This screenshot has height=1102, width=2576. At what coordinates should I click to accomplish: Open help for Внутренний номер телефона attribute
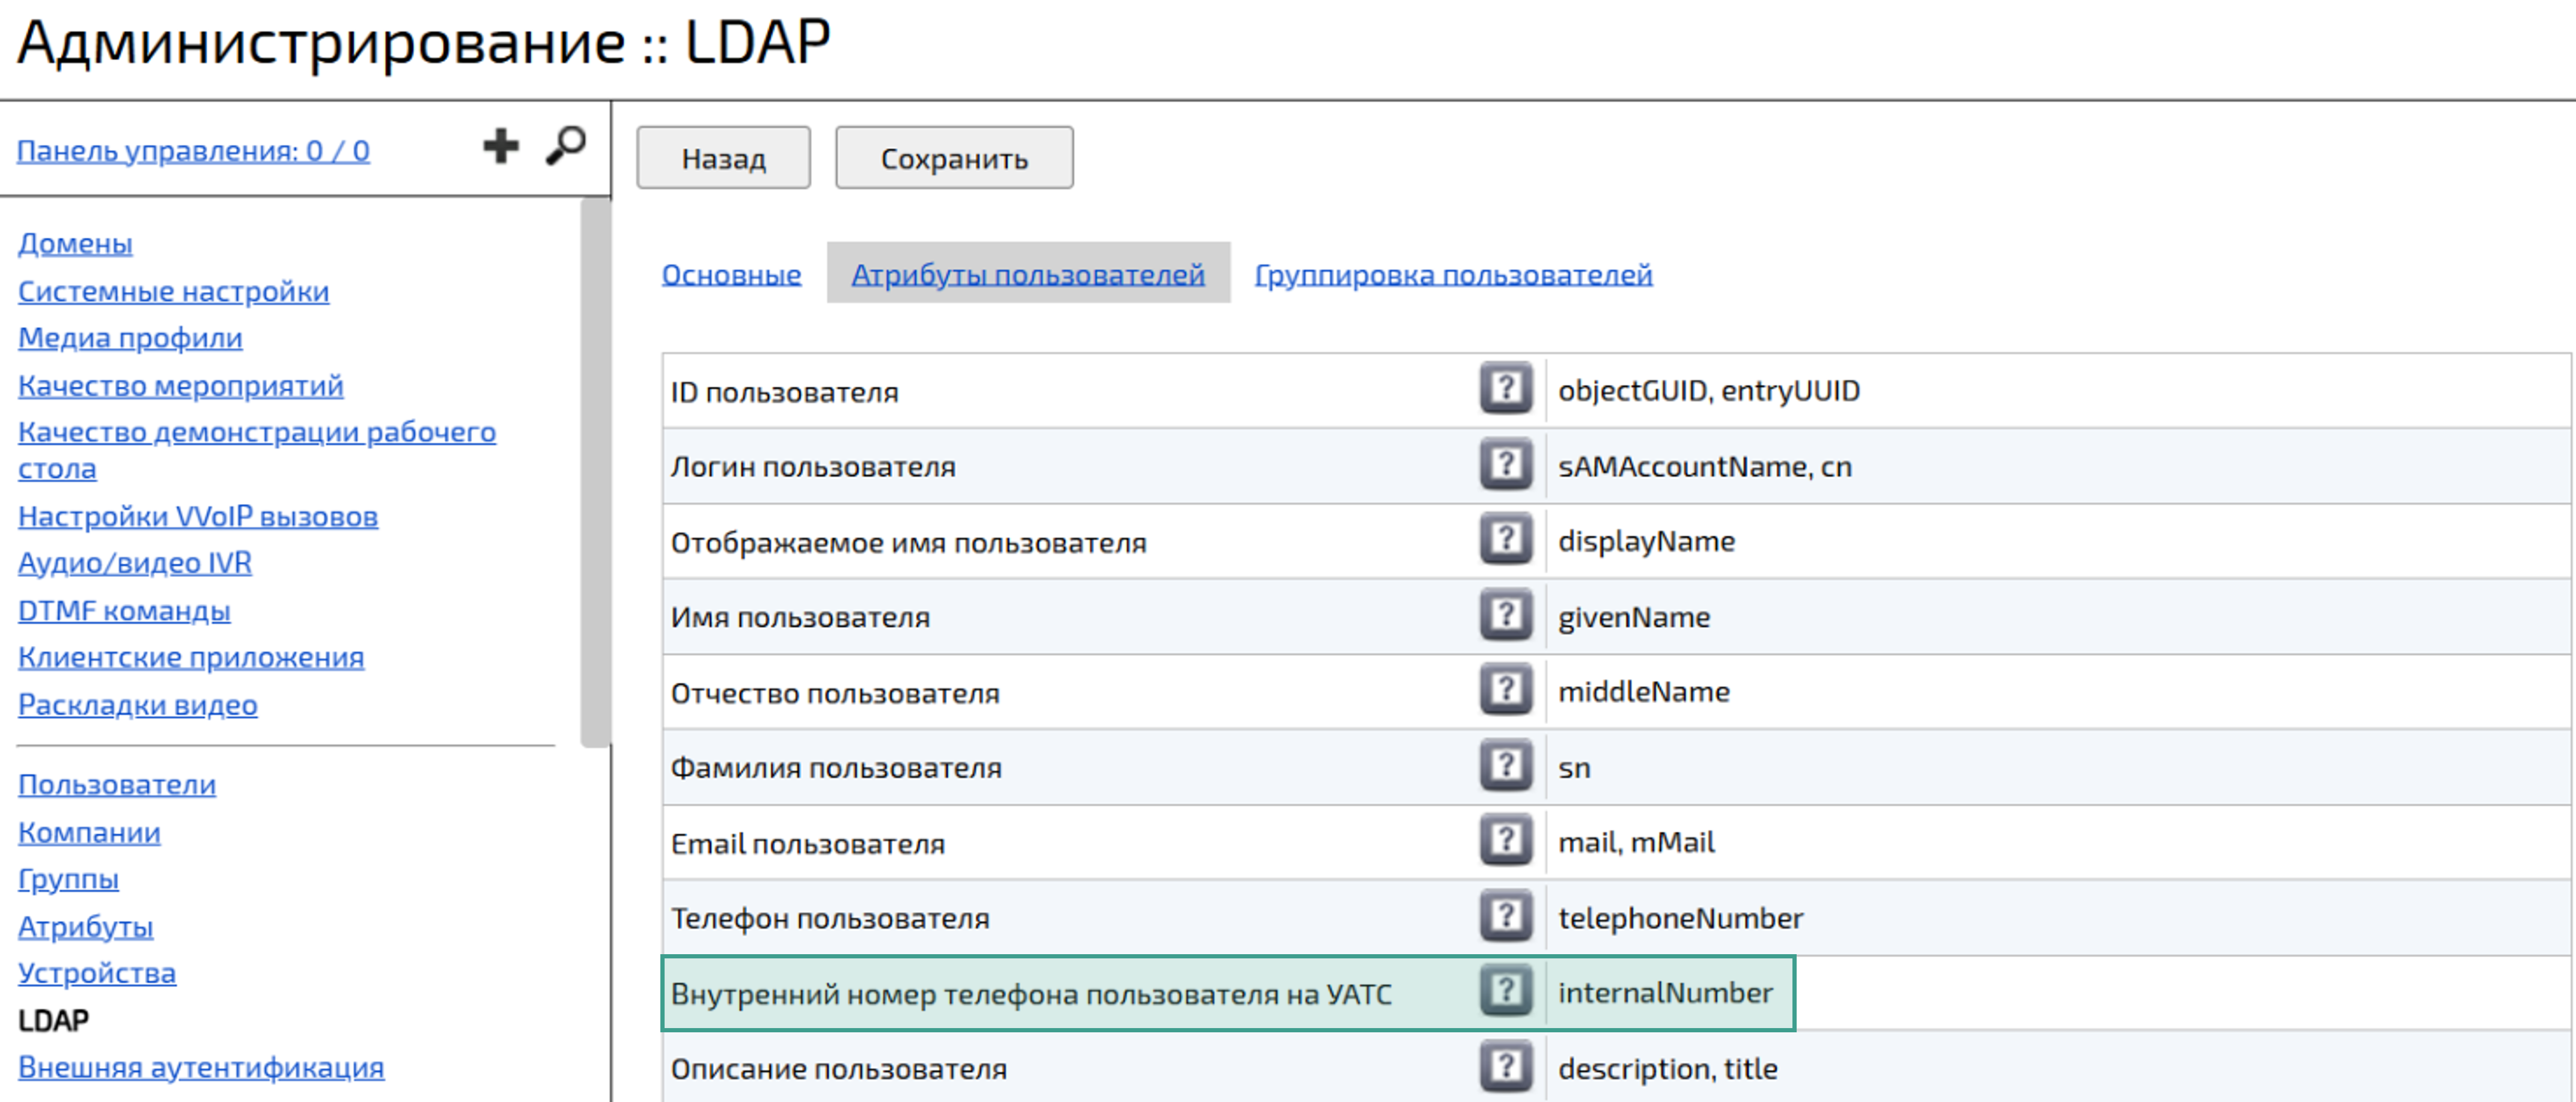pos(1506,992)
